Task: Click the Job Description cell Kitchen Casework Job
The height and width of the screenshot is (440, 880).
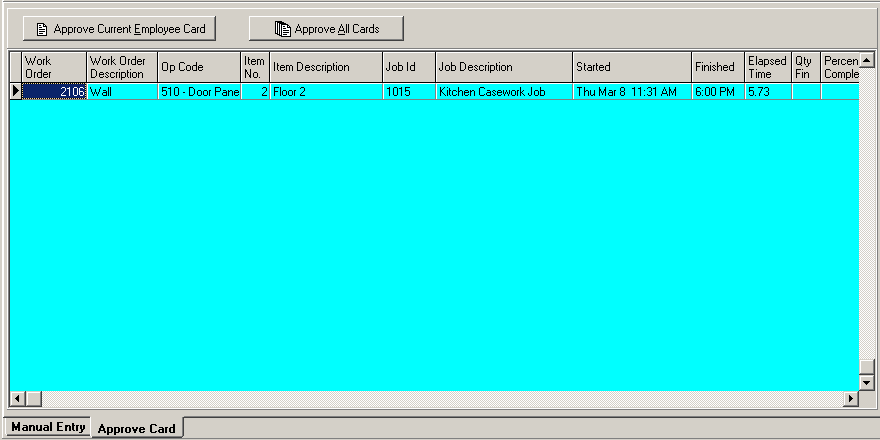Action: [x=503, y=91]
